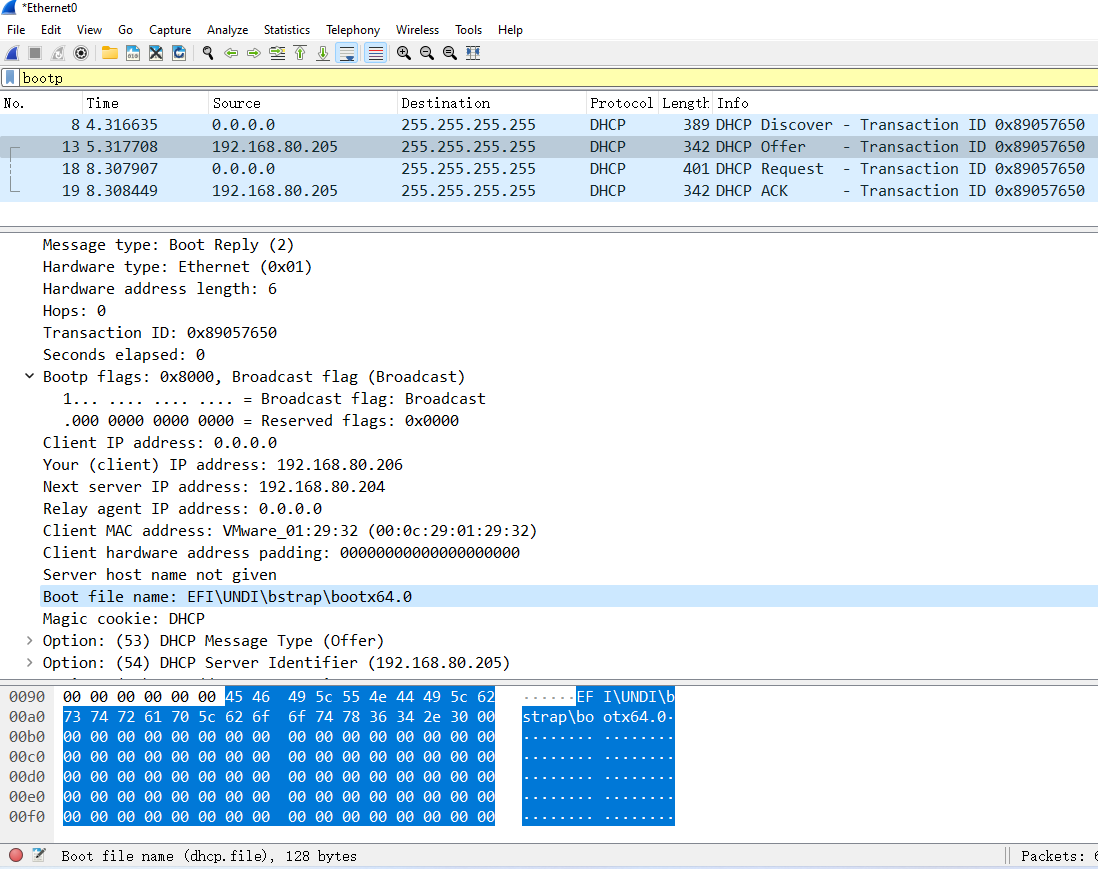Click the Find packet magnifier icon
The height and width of the screenshot is (869, 1098).
tap(208, 53)
